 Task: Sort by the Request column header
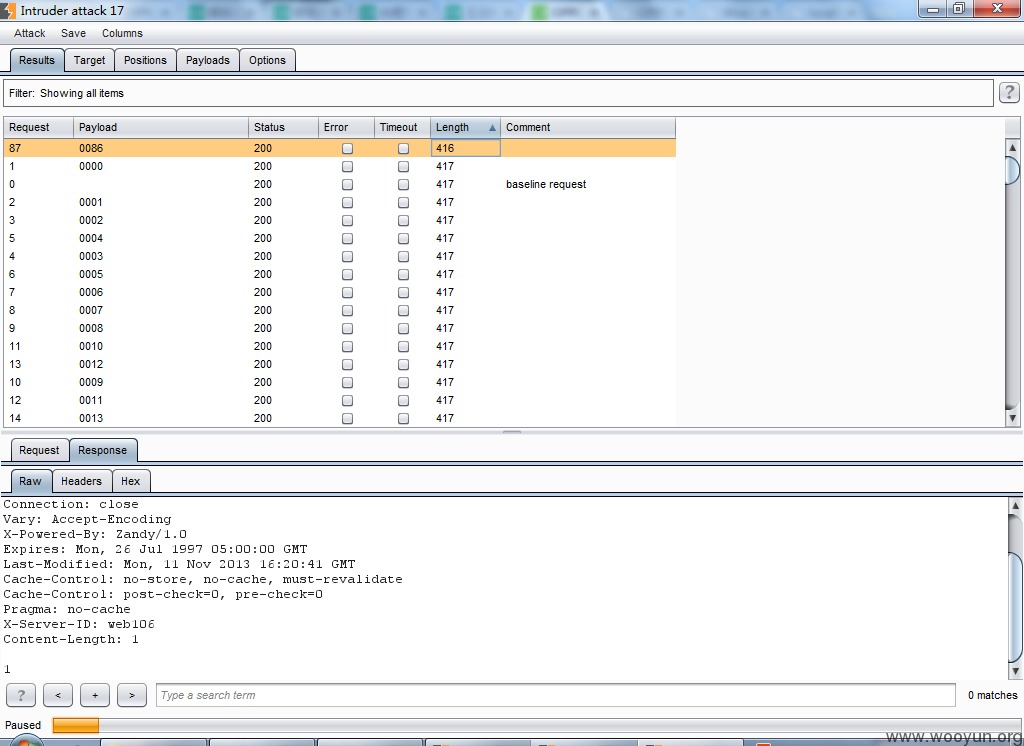[39, 127]
